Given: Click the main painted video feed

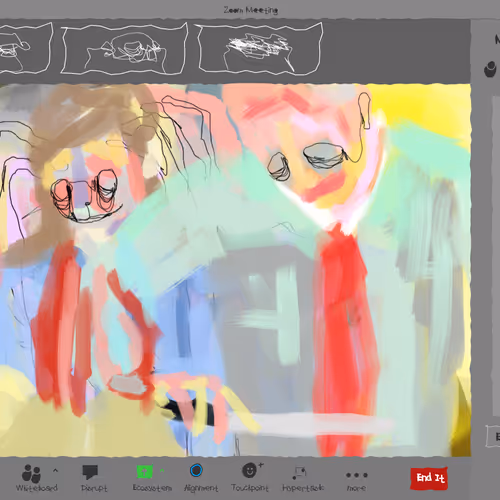Looking at the screenshot, I should click(235, 270).
